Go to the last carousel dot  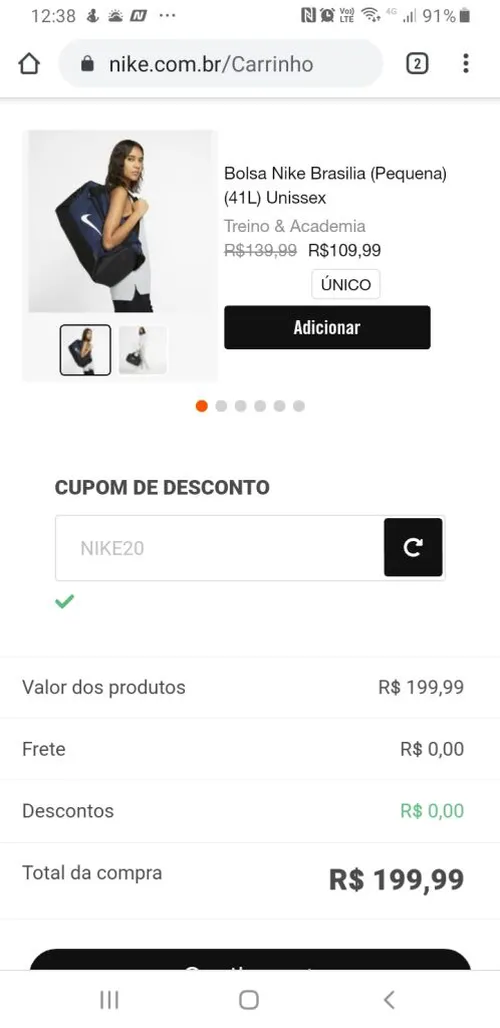(299, 406)
